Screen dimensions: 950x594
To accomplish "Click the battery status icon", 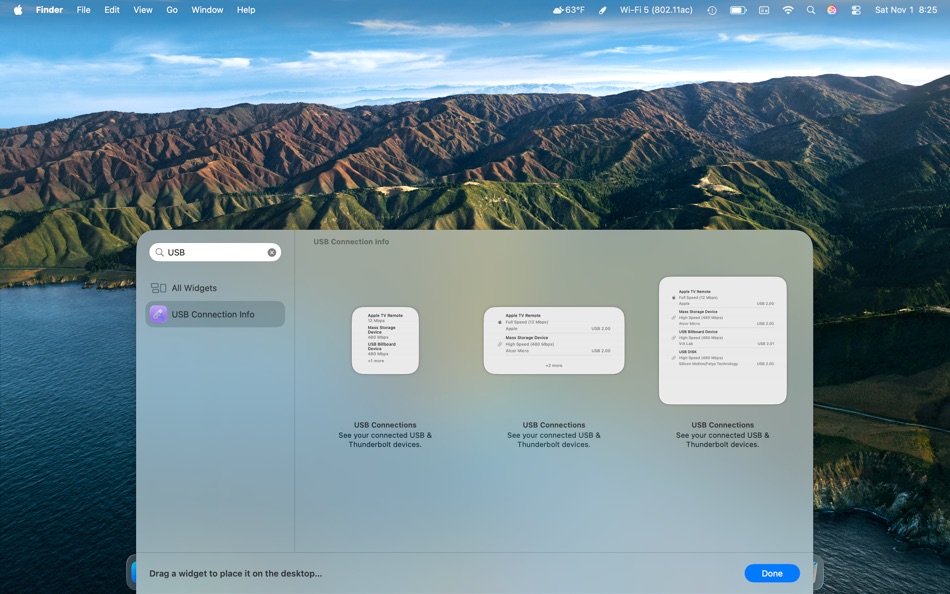I will (x=737, y=9).
